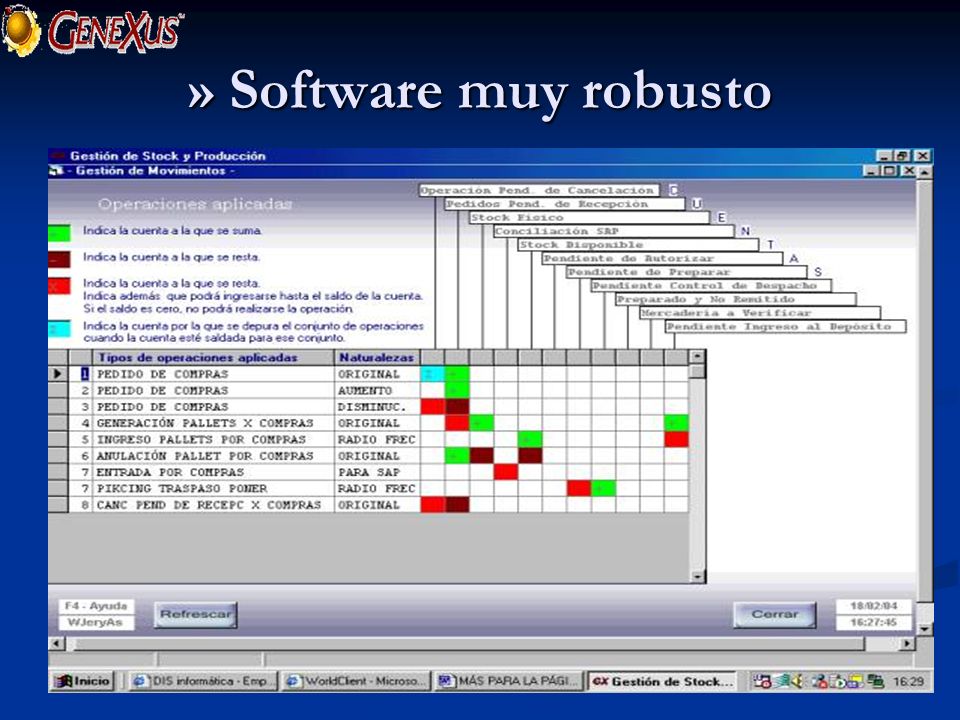The height and width of the screenshot is (720, 960).
Task: Minimize the Gestión de Movimientos inner window
Action: point(871,171)
